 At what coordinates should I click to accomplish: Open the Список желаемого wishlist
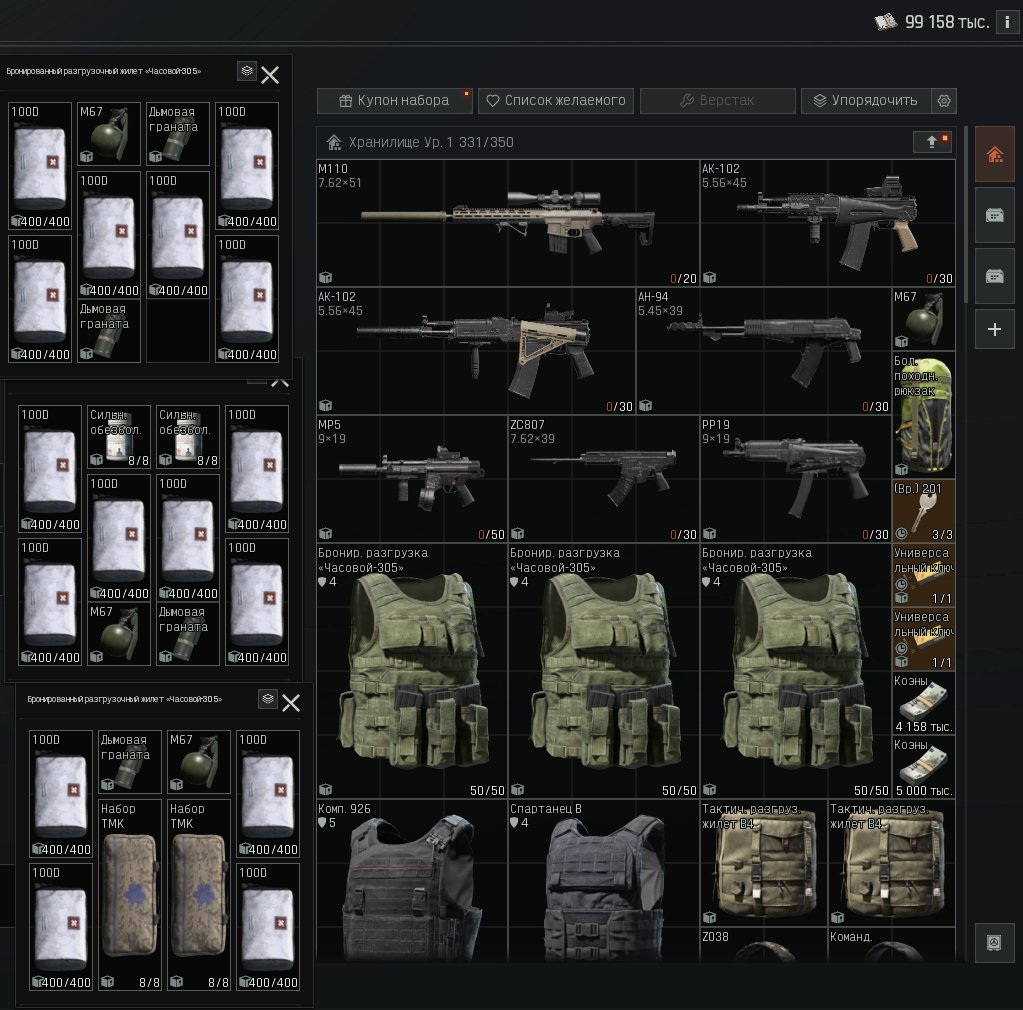[556, 100]
